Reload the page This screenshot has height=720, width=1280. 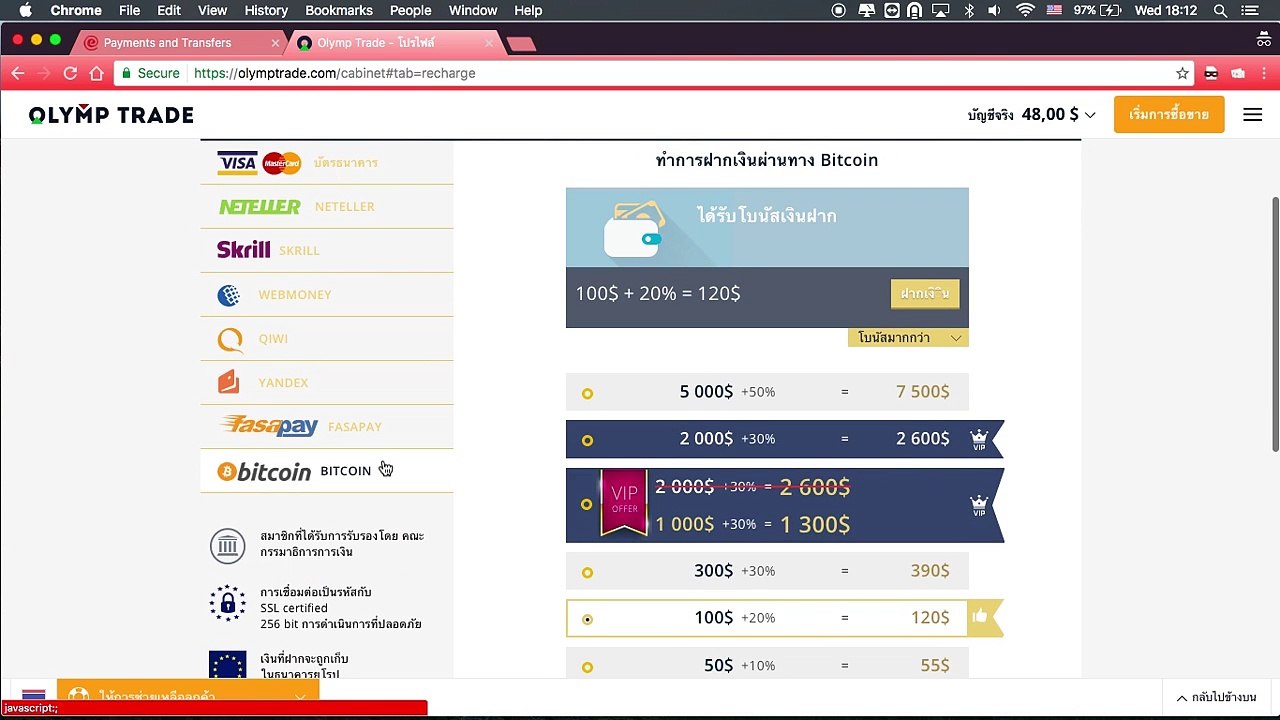point(70,73)
